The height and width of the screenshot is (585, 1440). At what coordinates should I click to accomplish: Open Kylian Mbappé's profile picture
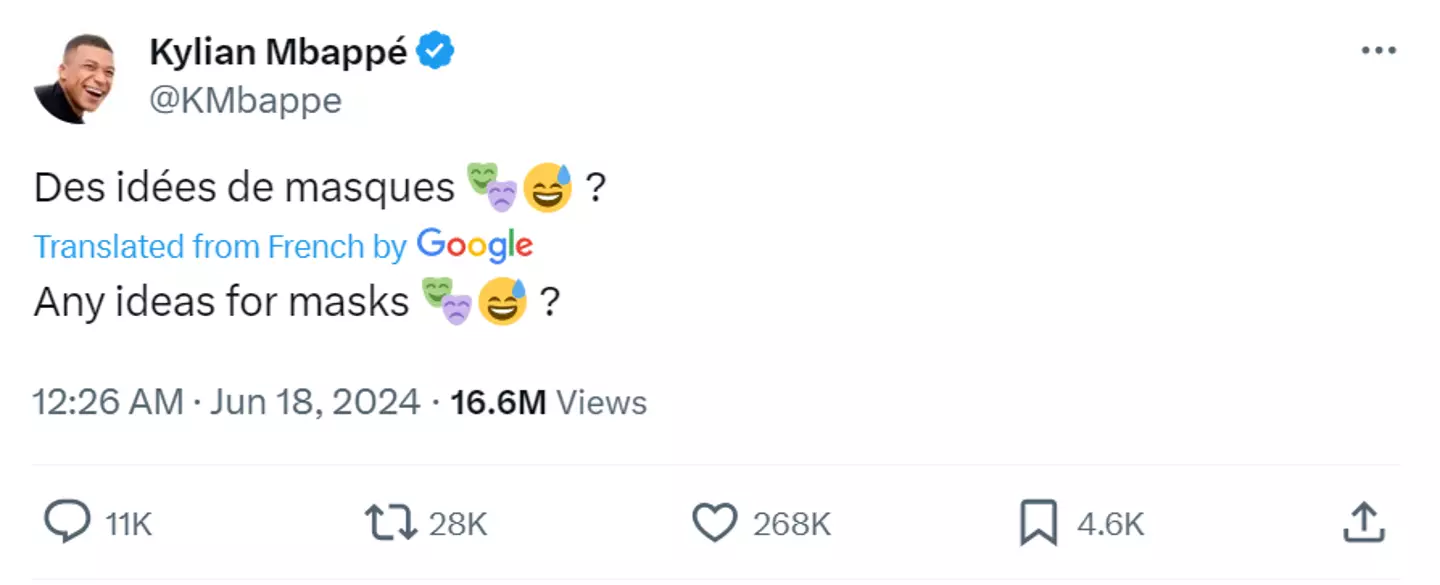point(74,78)
